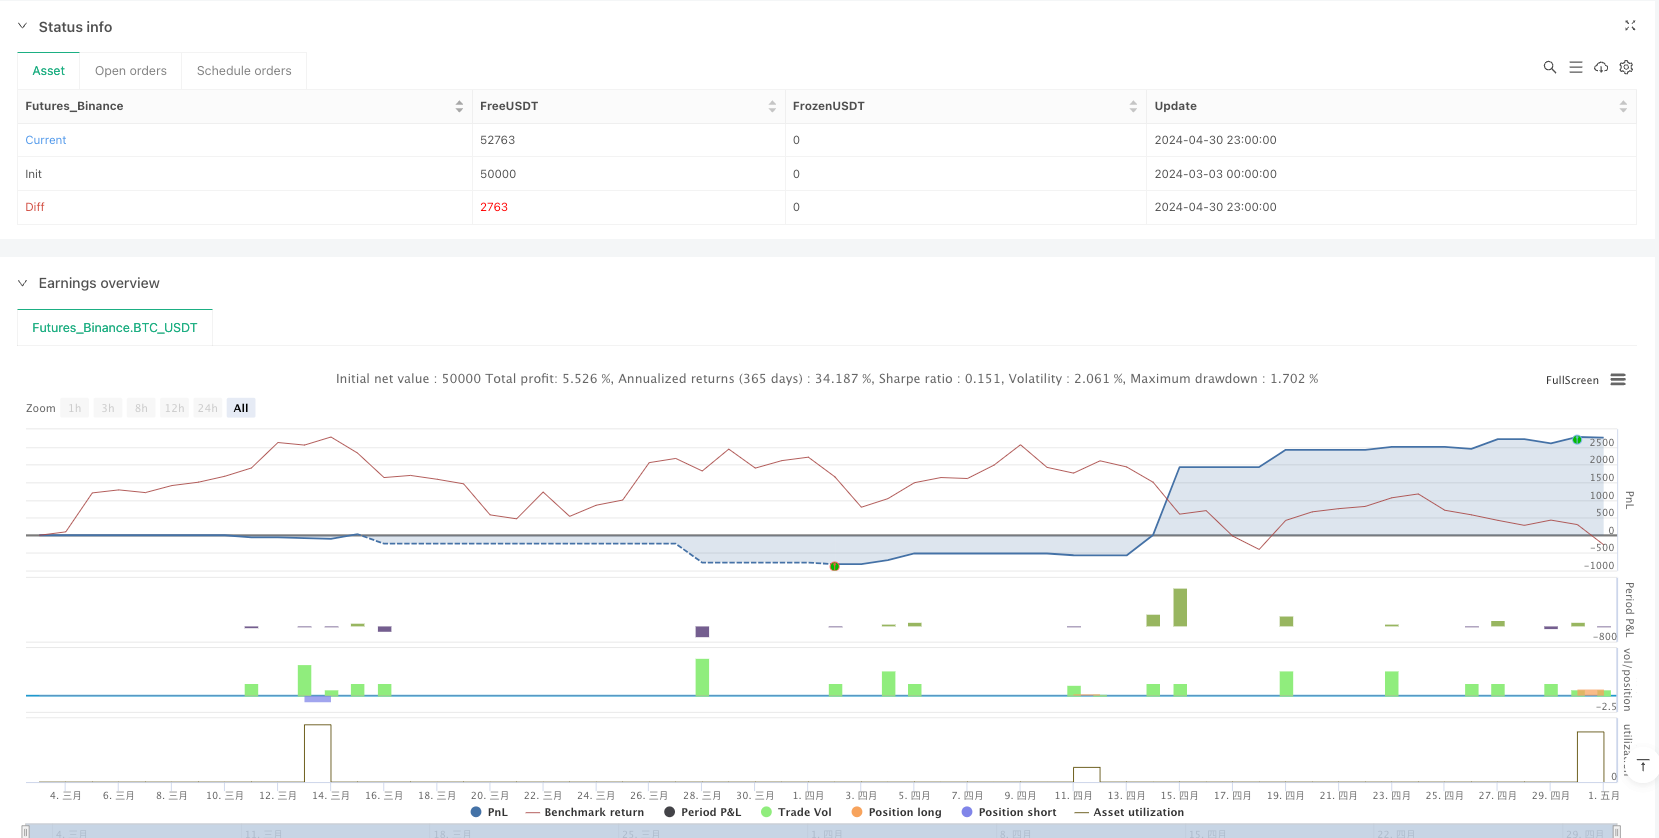Click the green marker at PnL line end
The height and width of the screenshot is (838, 1659).
(1577, 440)
